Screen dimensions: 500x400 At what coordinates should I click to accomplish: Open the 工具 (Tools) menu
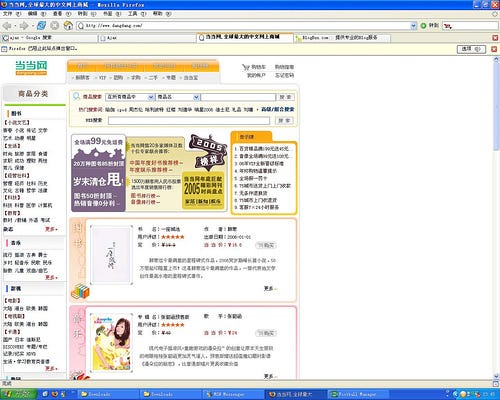(x=137, y=14)
